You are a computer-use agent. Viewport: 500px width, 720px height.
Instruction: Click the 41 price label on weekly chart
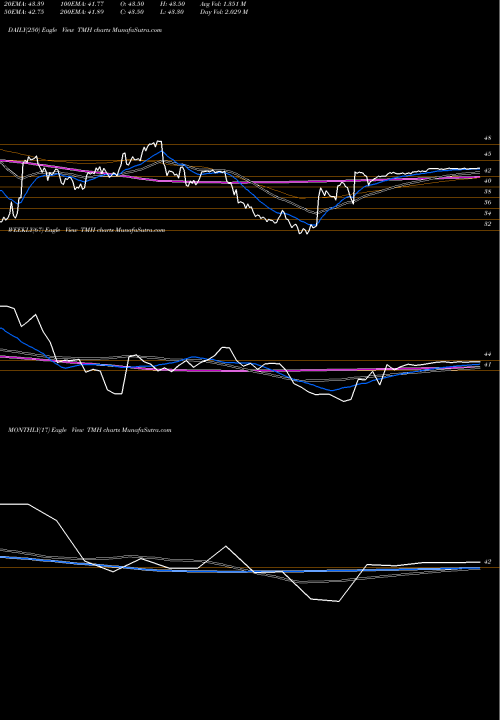click(x=488, y=365)
